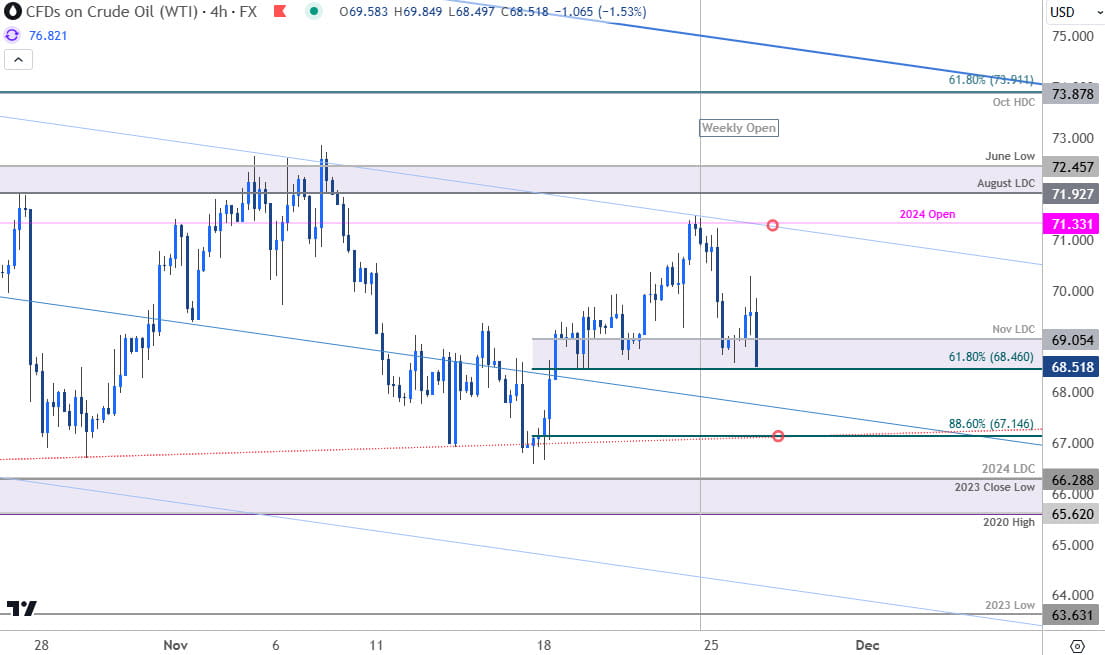Click the Weekly Open tag on the chart
The height and width of the screenshot is (655, 1105).
pyautogui.click(x=739, y=128)
